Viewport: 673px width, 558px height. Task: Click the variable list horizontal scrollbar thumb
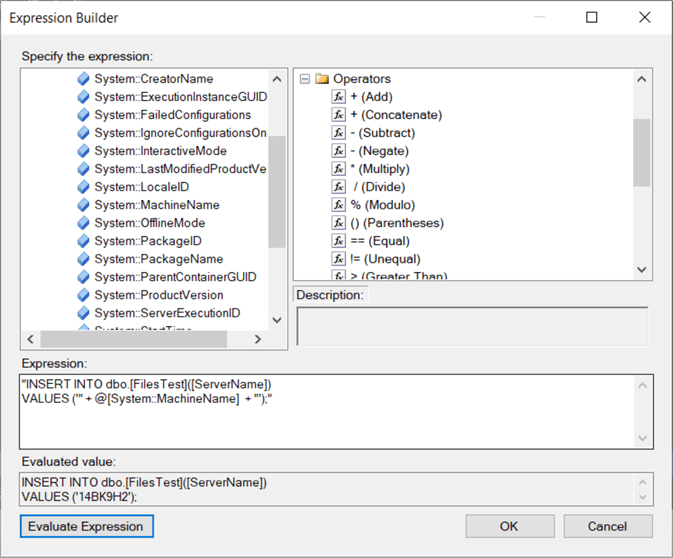[x=133, y=339]
